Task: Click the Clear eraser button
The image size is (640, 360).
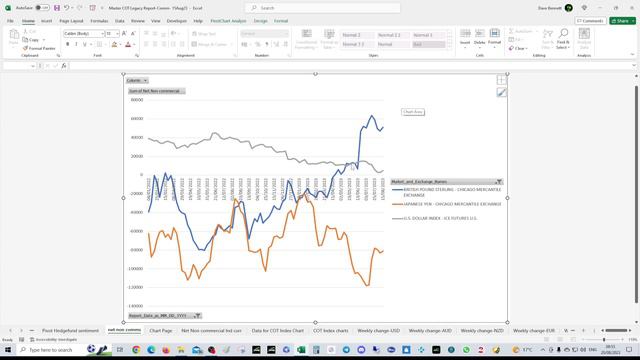Action: (x=518, y=48)
